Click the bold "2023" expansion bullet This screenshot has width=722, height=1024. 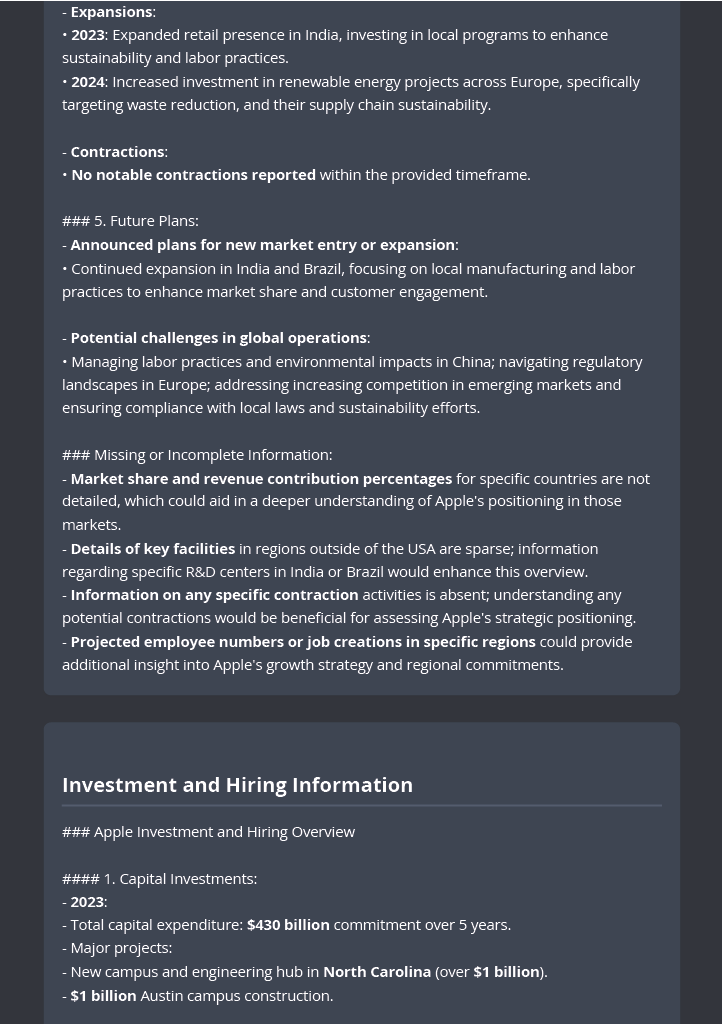click(87, 35)
